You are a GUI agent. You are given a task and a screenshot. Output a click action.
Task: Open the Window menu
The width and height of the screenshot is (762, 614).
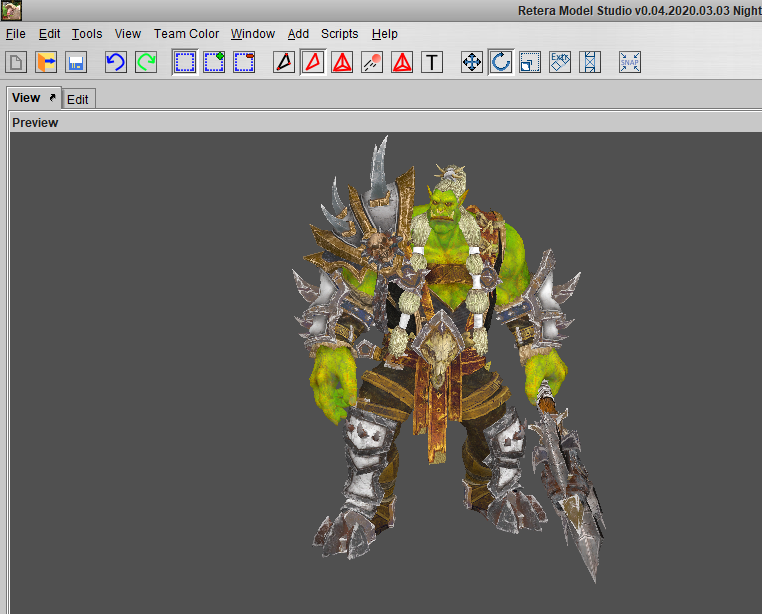pyautogui.click(x=253, y=34)
